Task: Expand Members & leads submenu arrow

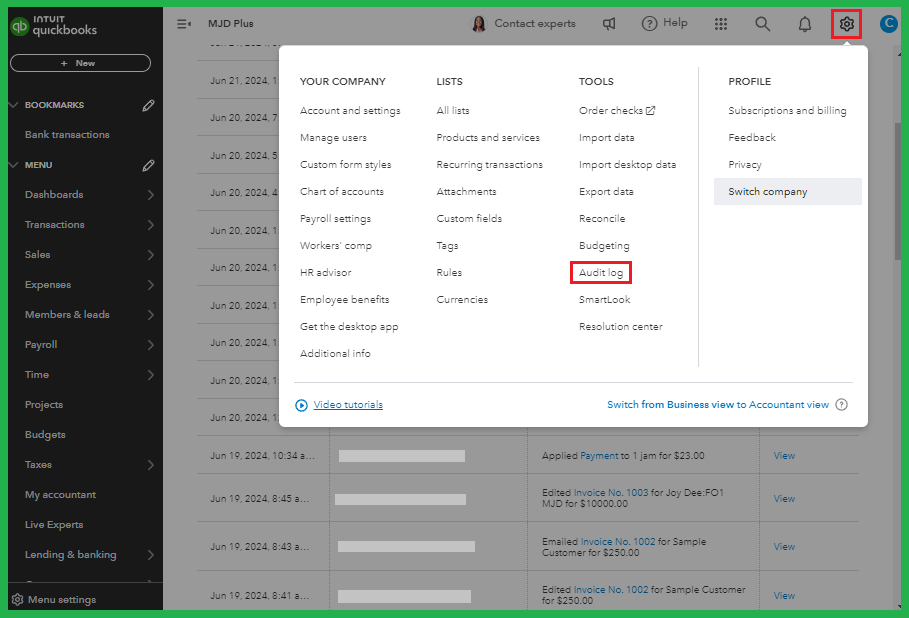Action: 151,315
